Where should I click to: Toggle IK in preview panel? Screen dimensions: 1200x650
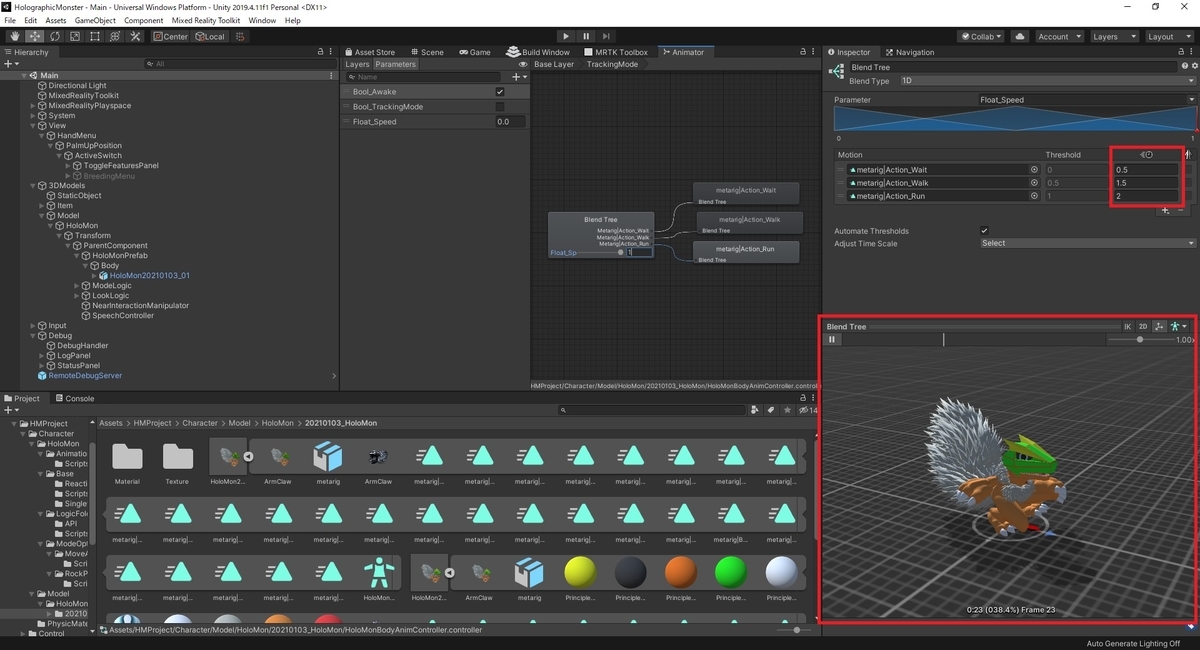point(1127,326)
